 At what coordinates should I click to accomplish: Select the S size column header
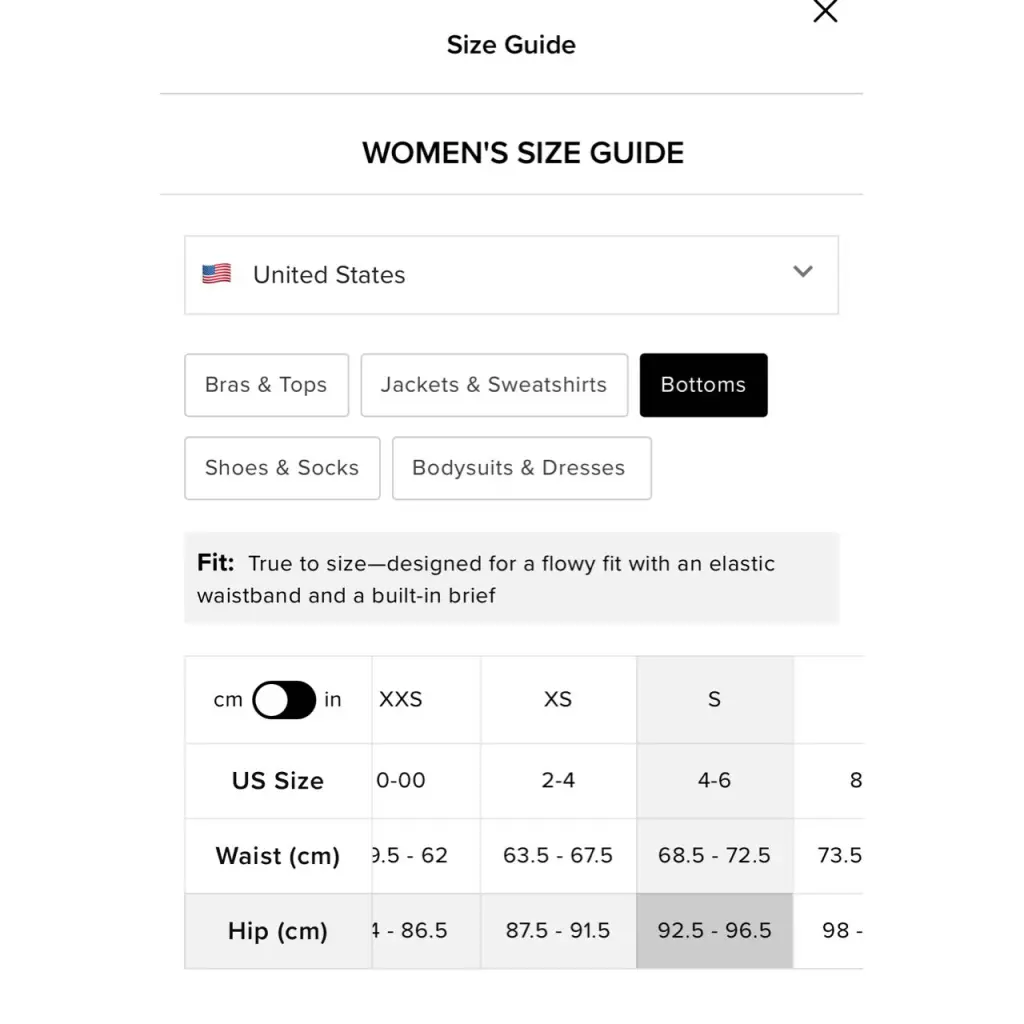pos(715,699)
